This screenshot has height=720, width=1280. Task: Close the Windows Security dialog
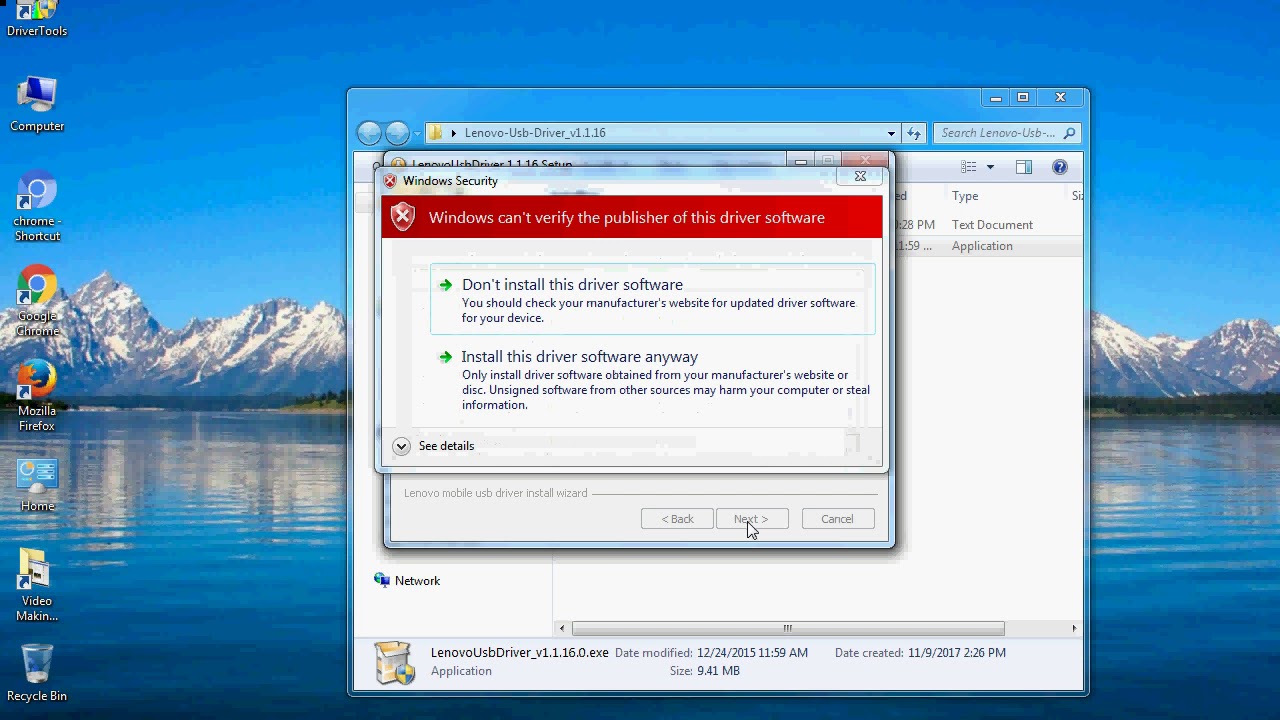(x=860, y=177)
